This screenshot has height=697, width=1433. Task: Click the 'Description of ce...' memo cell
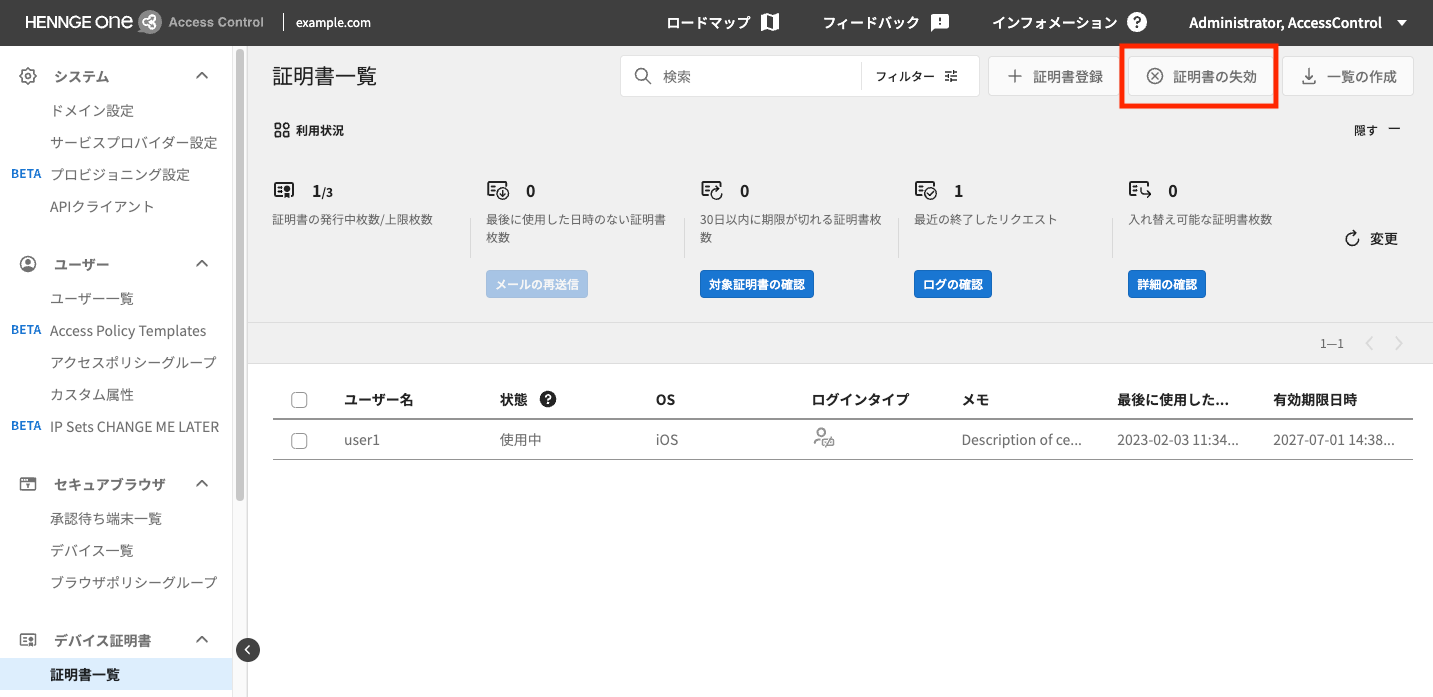click(1022, 440)
